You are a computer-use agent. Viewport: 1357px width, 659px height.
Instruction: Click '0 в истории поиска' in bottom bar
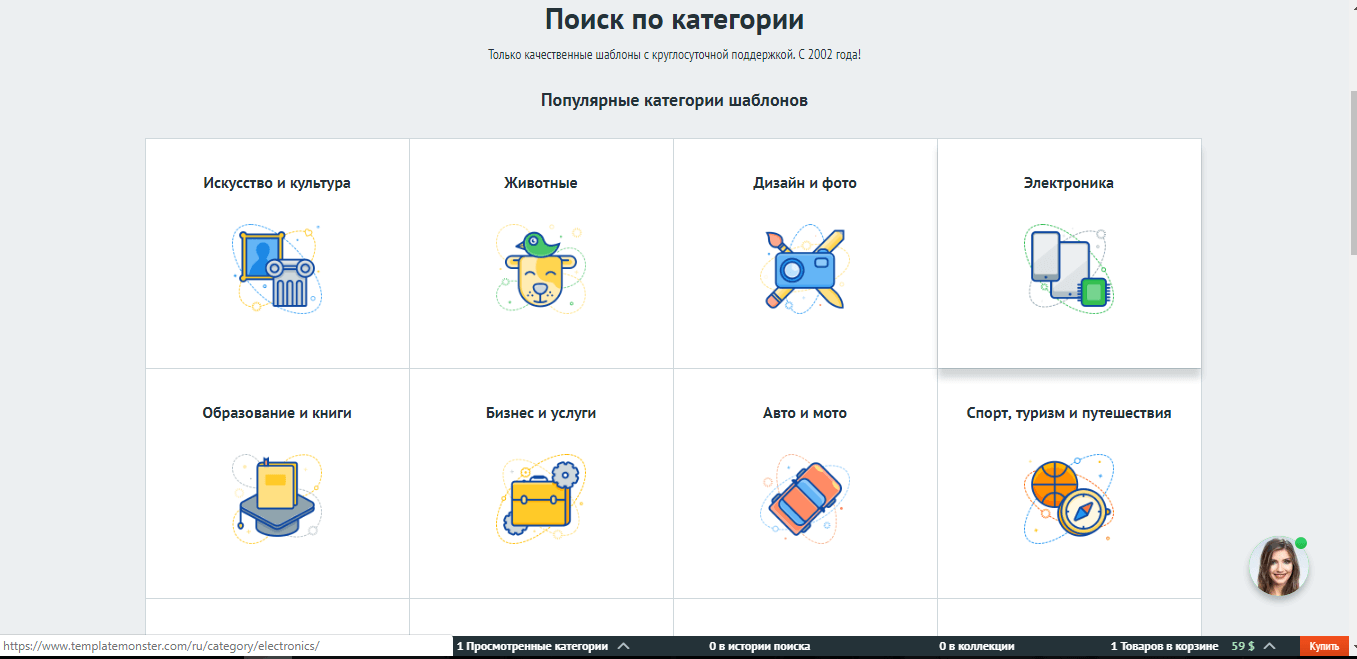click(759, 647)
